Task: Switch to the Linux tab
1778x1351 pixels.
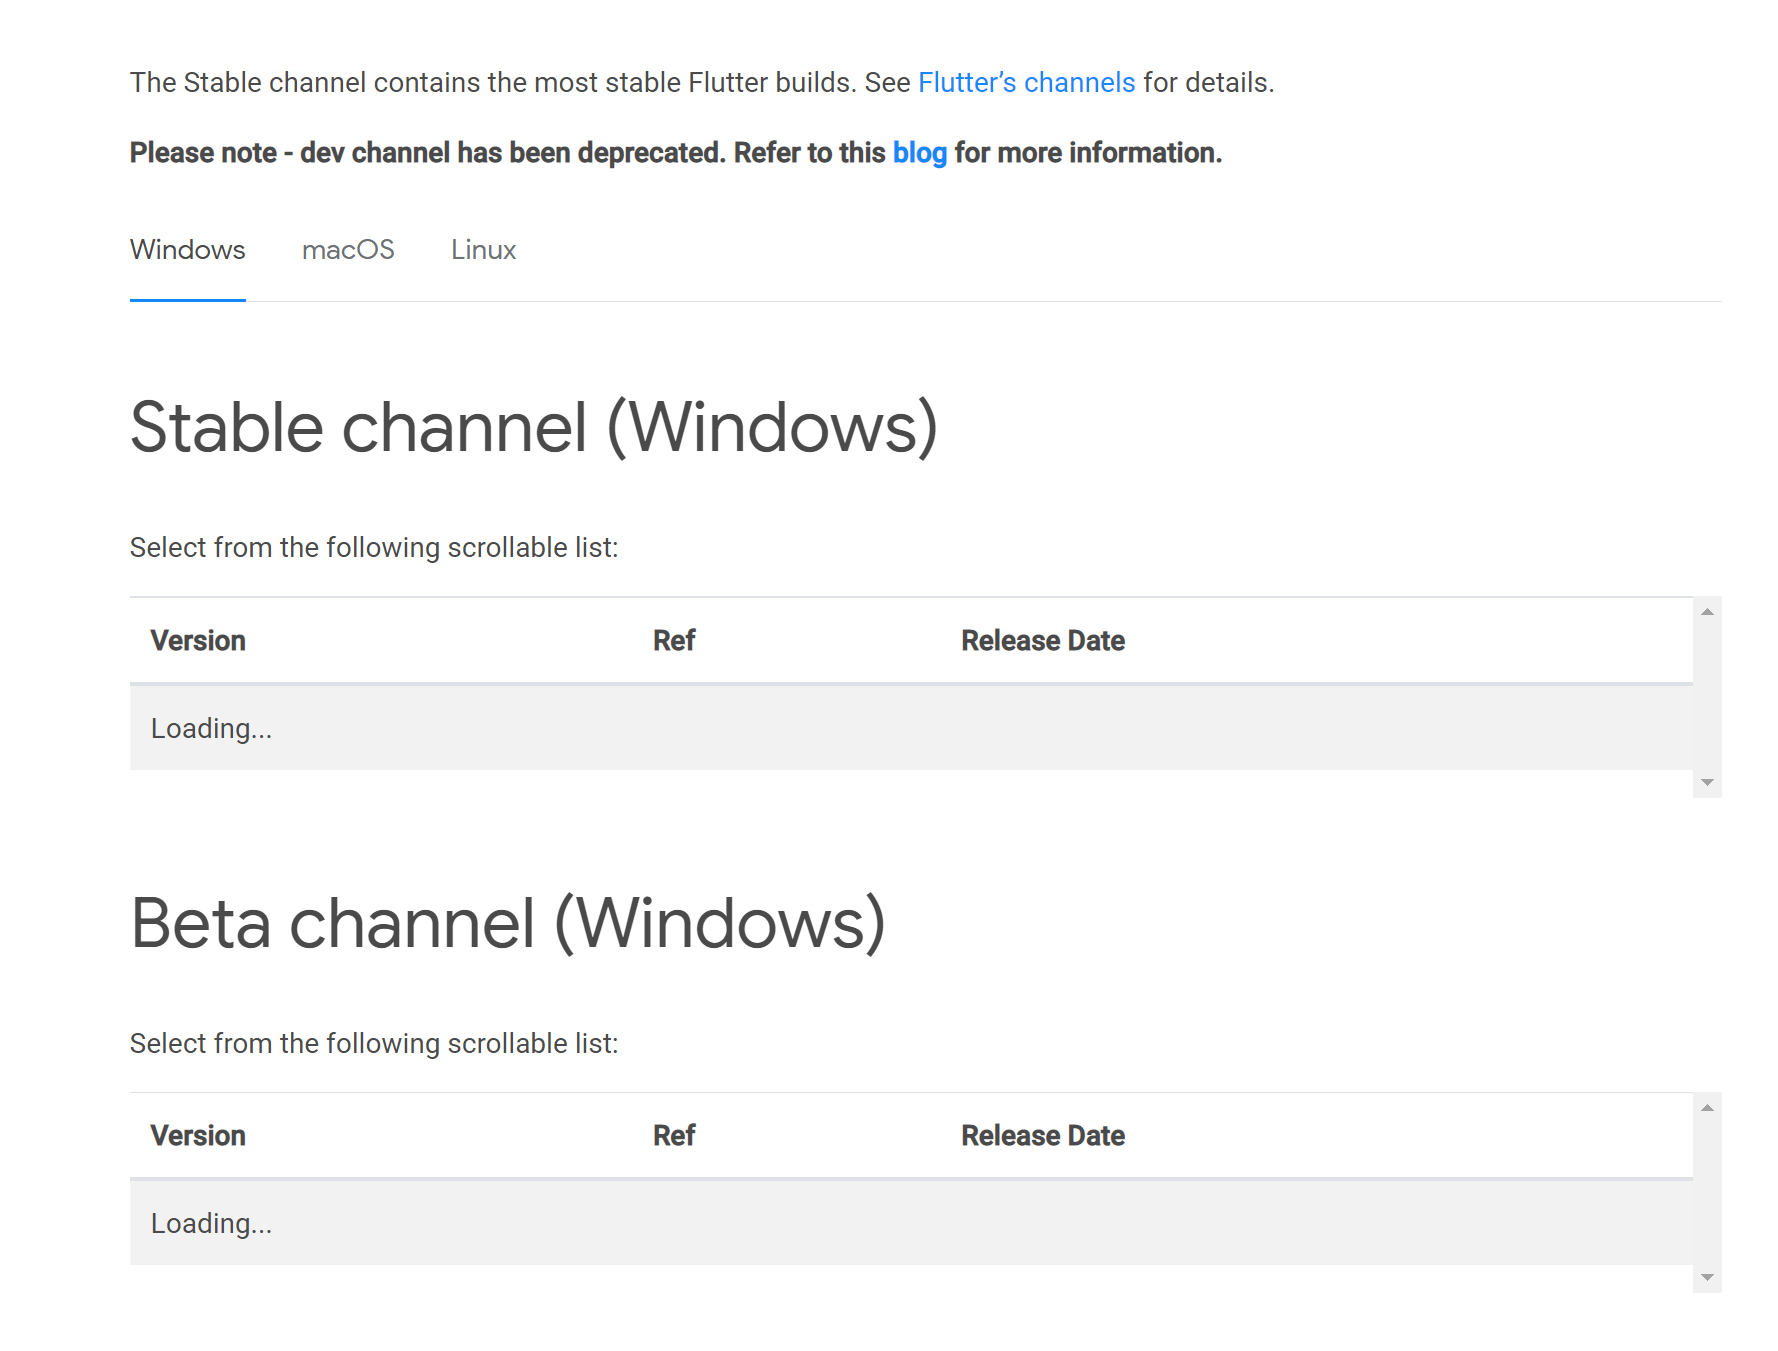Action: click(483, 250)
